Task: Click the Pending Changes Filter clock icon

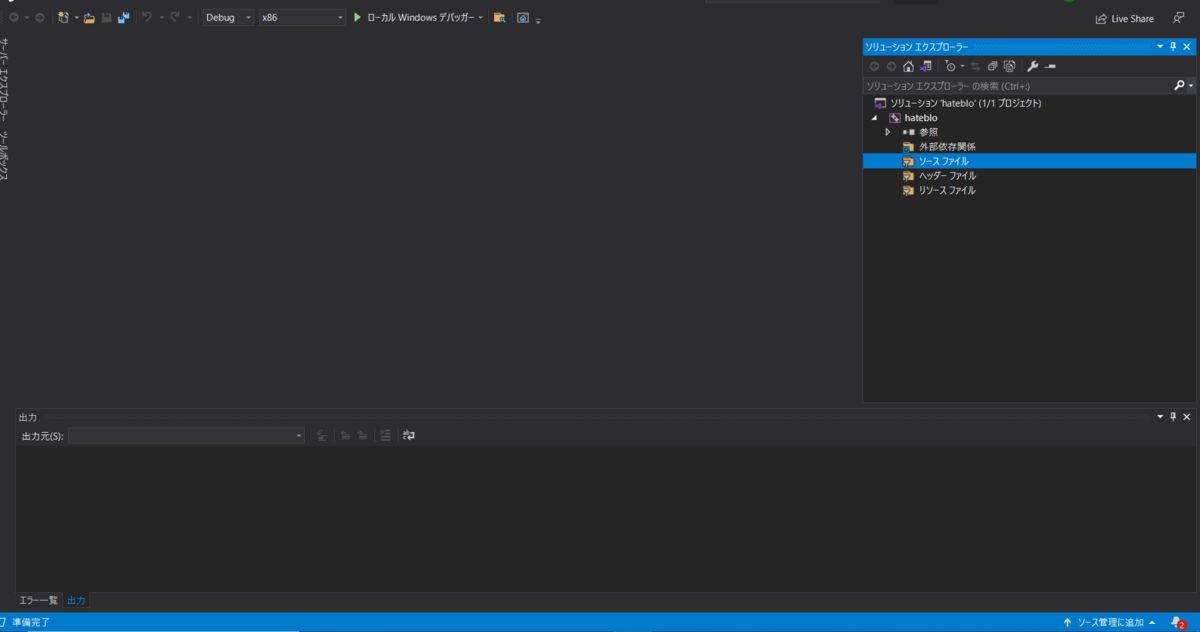Action: 950,66
